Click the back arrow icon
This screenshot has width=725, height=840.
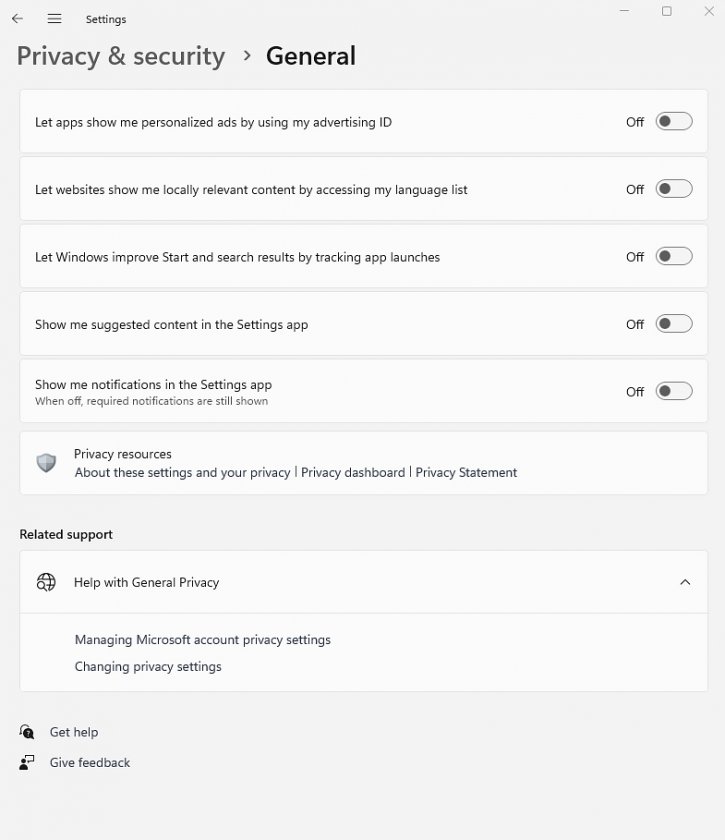point(17,19)
